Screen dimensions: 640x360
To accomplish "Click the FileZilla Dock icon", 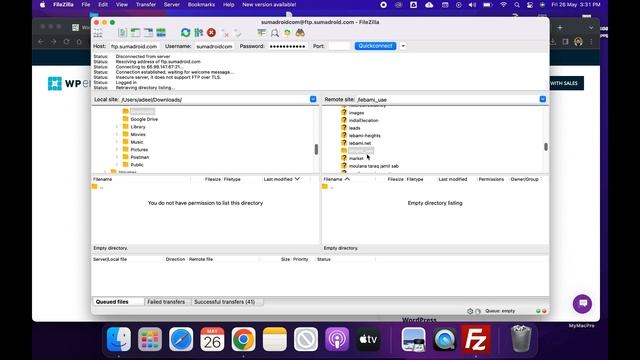I will coord(476,339).
